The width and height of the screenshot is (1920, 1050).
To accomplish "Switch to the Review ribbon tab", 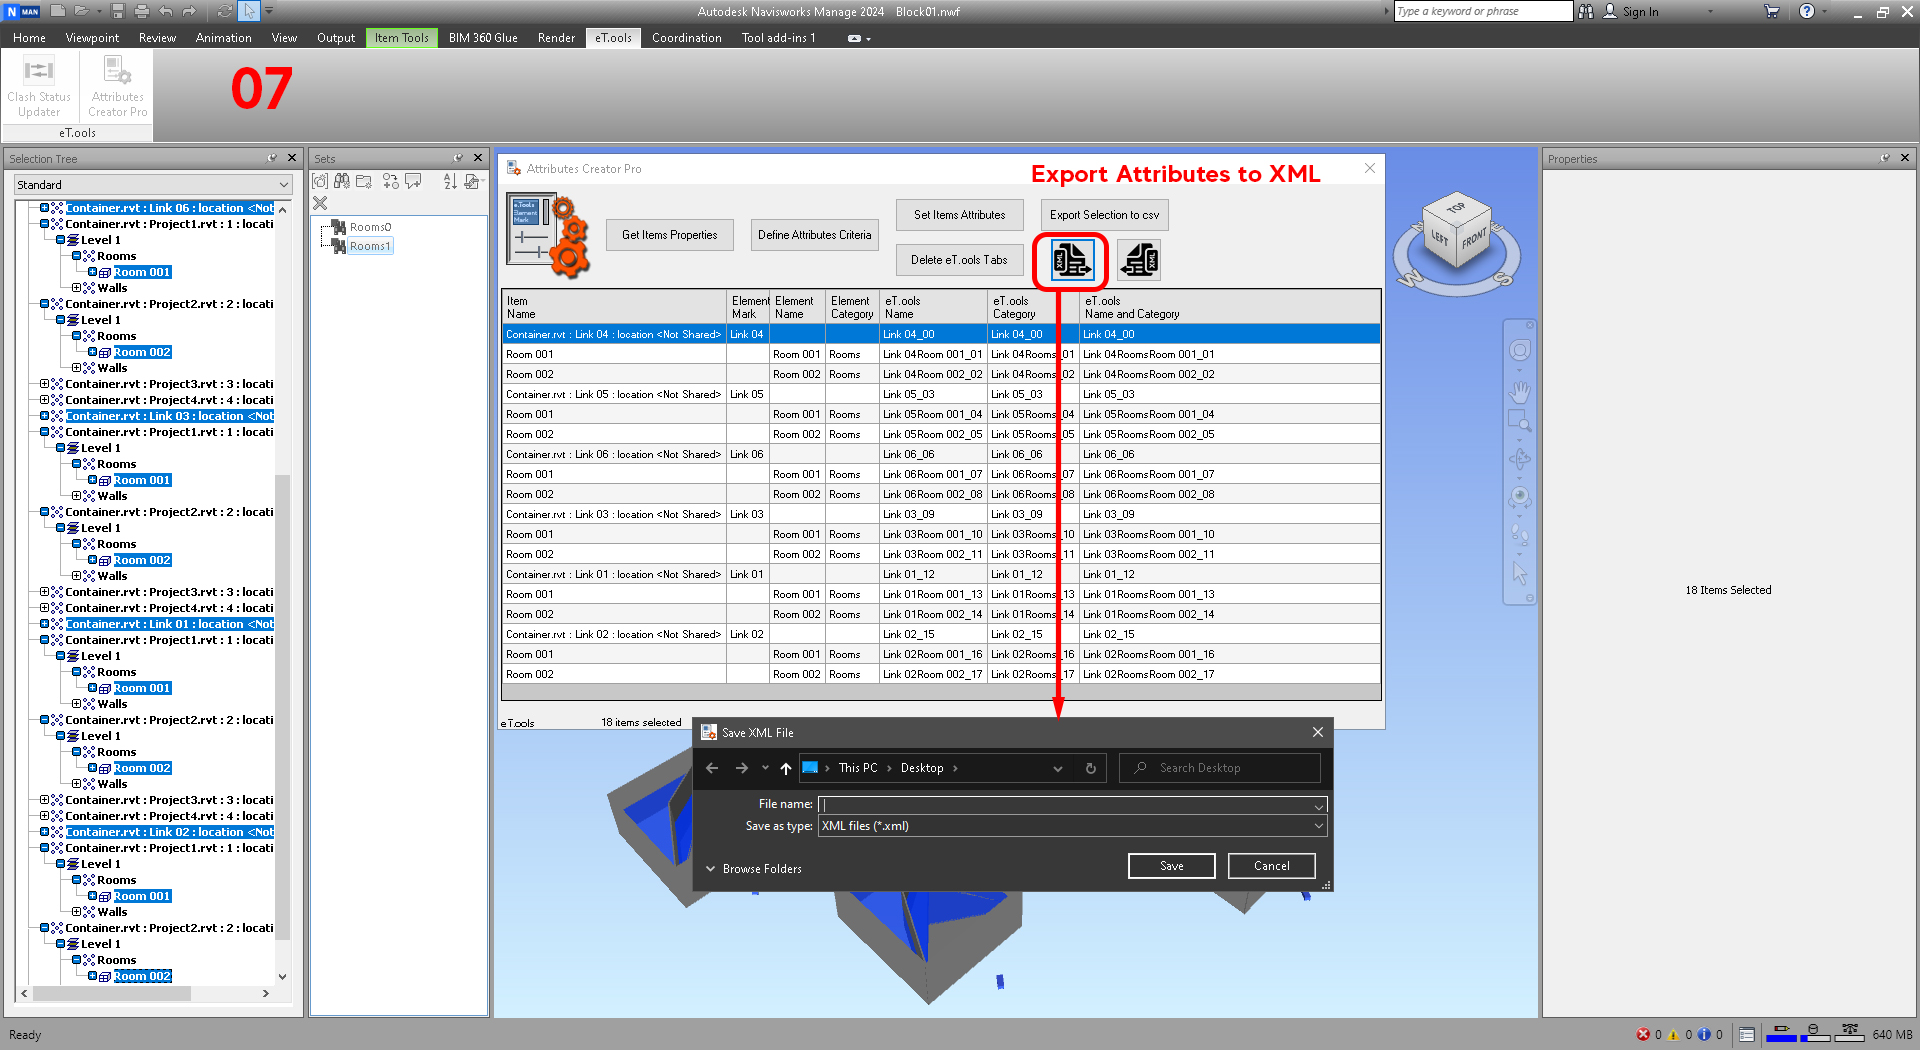I will [x=157, y=38].
